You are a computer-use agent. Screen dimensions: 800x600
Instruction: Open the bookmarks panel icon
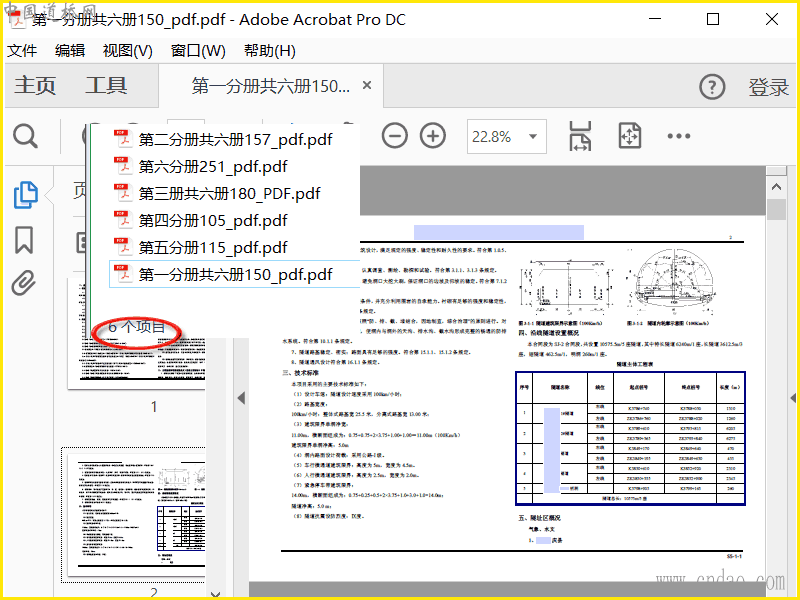(24, 240)
